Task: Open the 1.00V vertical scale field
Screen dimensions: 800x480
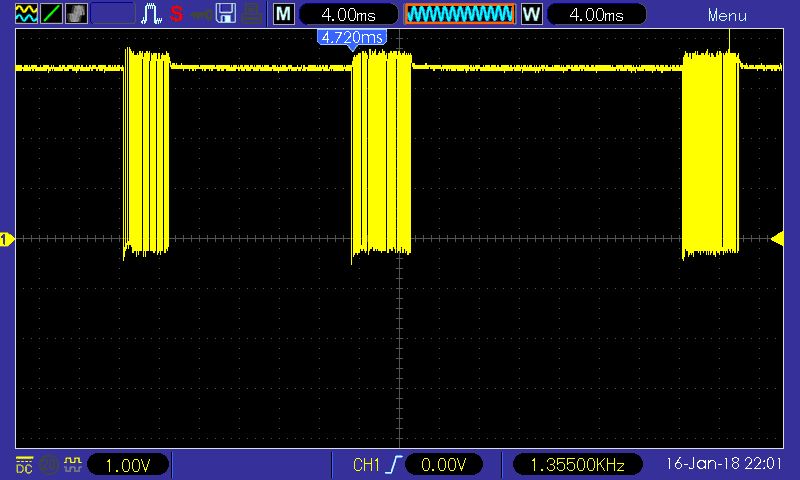Action: point(128,465)
